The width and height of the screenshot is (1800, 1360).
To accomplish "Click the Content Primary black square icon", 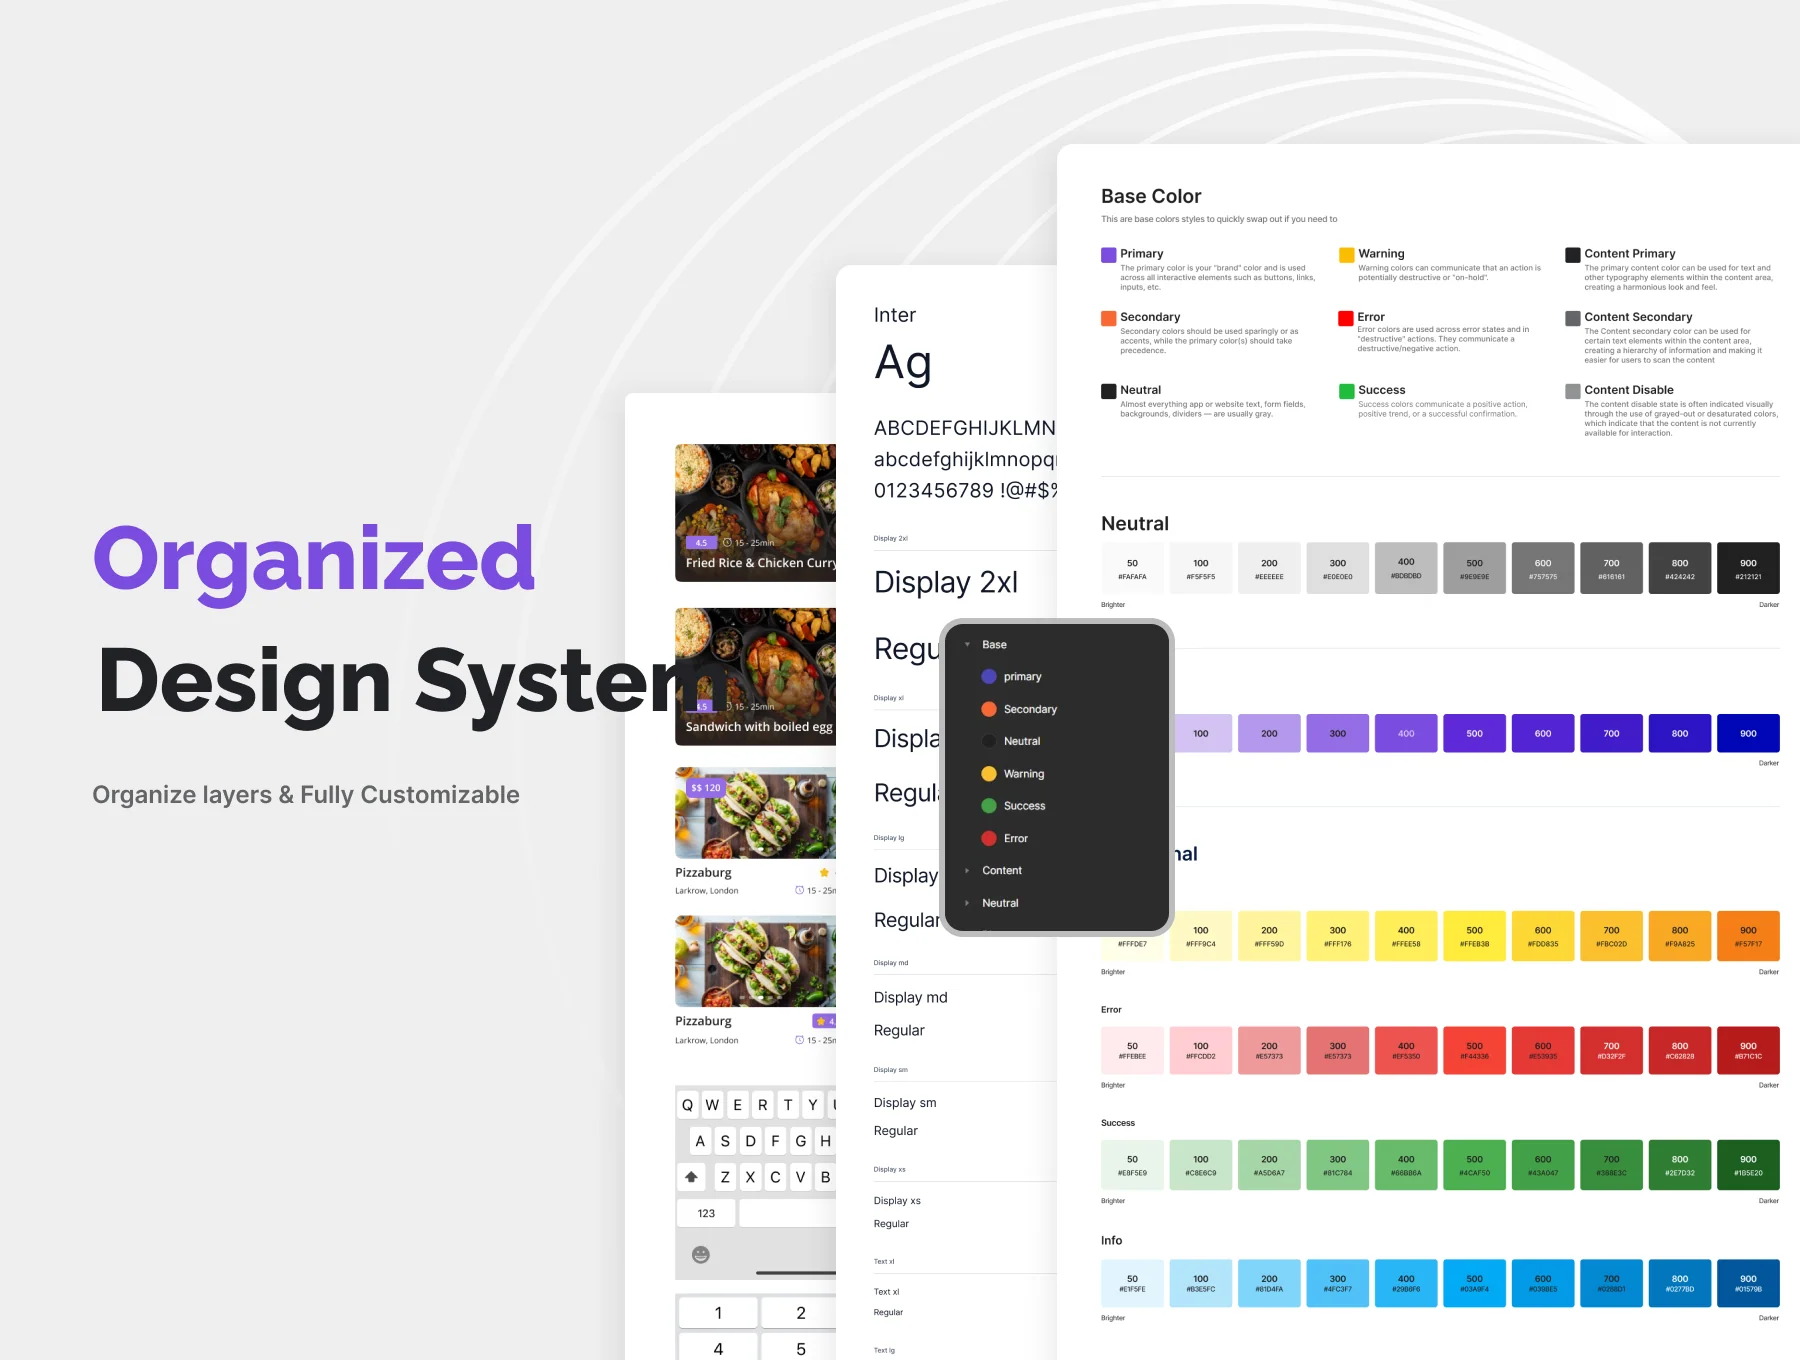I will pos(1573,255).
